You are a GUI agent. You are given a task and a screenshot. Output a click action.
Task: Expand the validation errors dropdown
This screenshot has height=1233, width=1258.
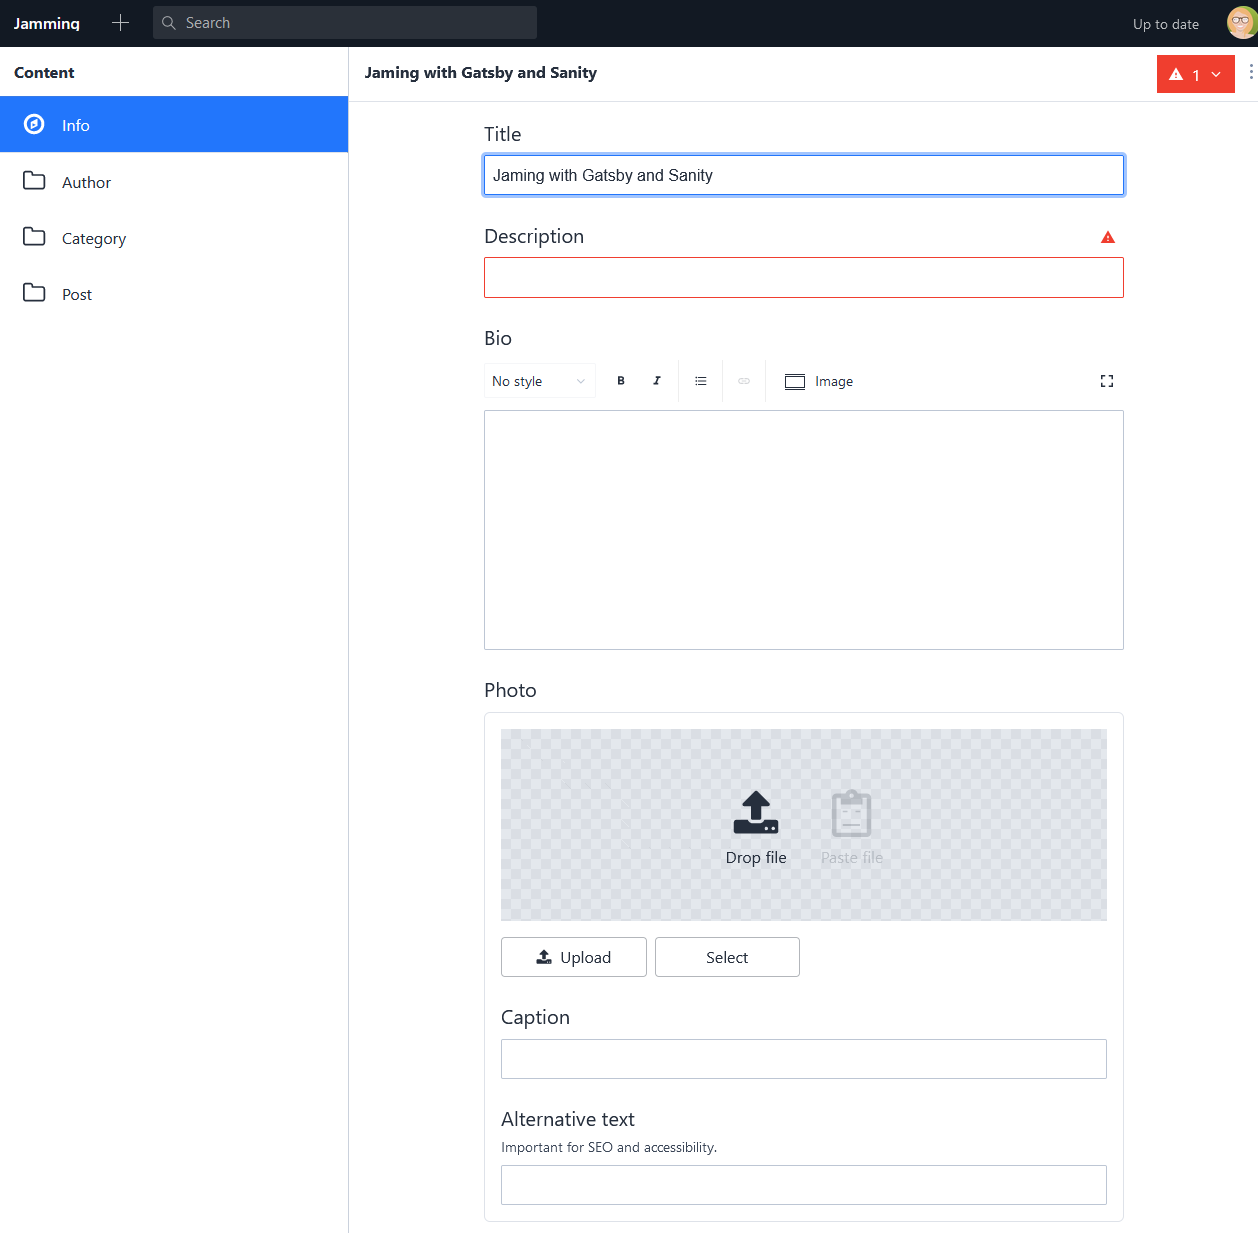click(x=1196, y=74)
